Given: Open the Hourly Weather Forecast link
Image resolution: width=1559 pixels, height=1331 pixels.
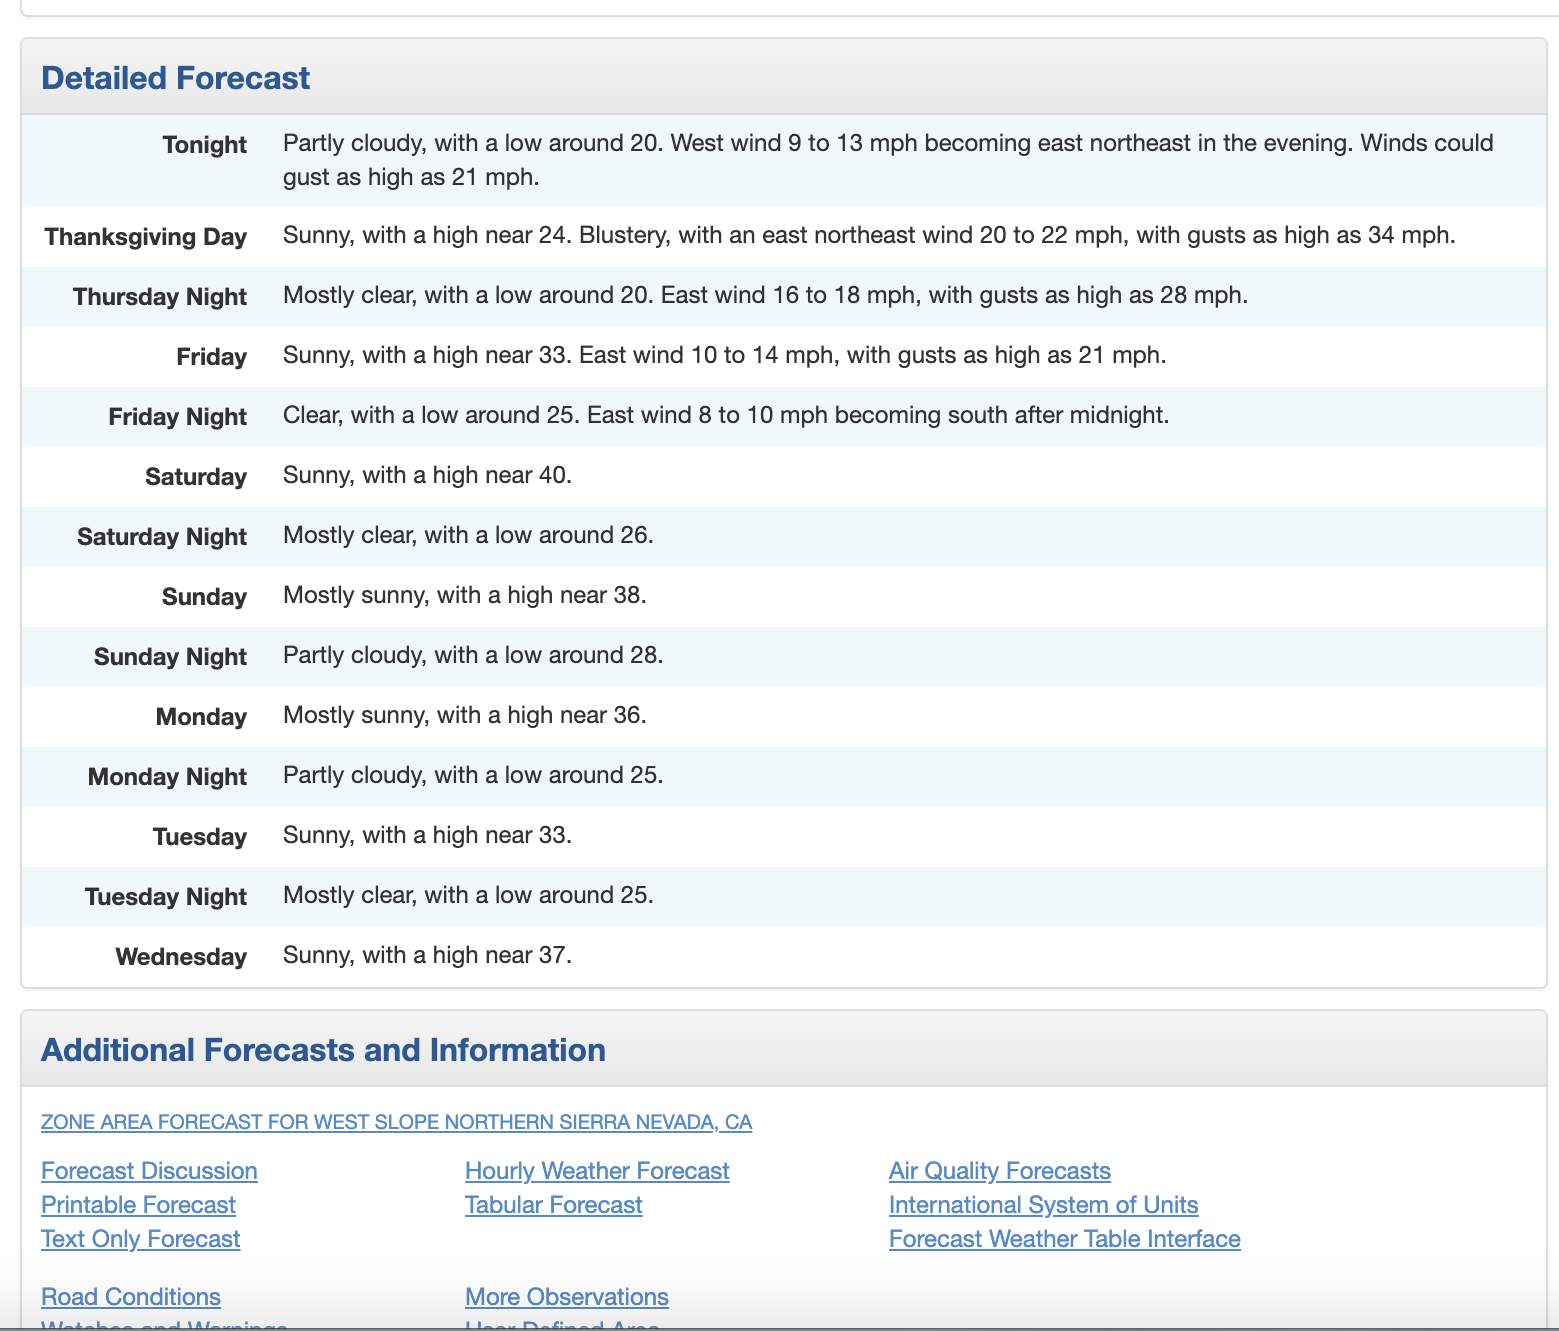Looking at the screenshot, I should (x=597, y=1171).
